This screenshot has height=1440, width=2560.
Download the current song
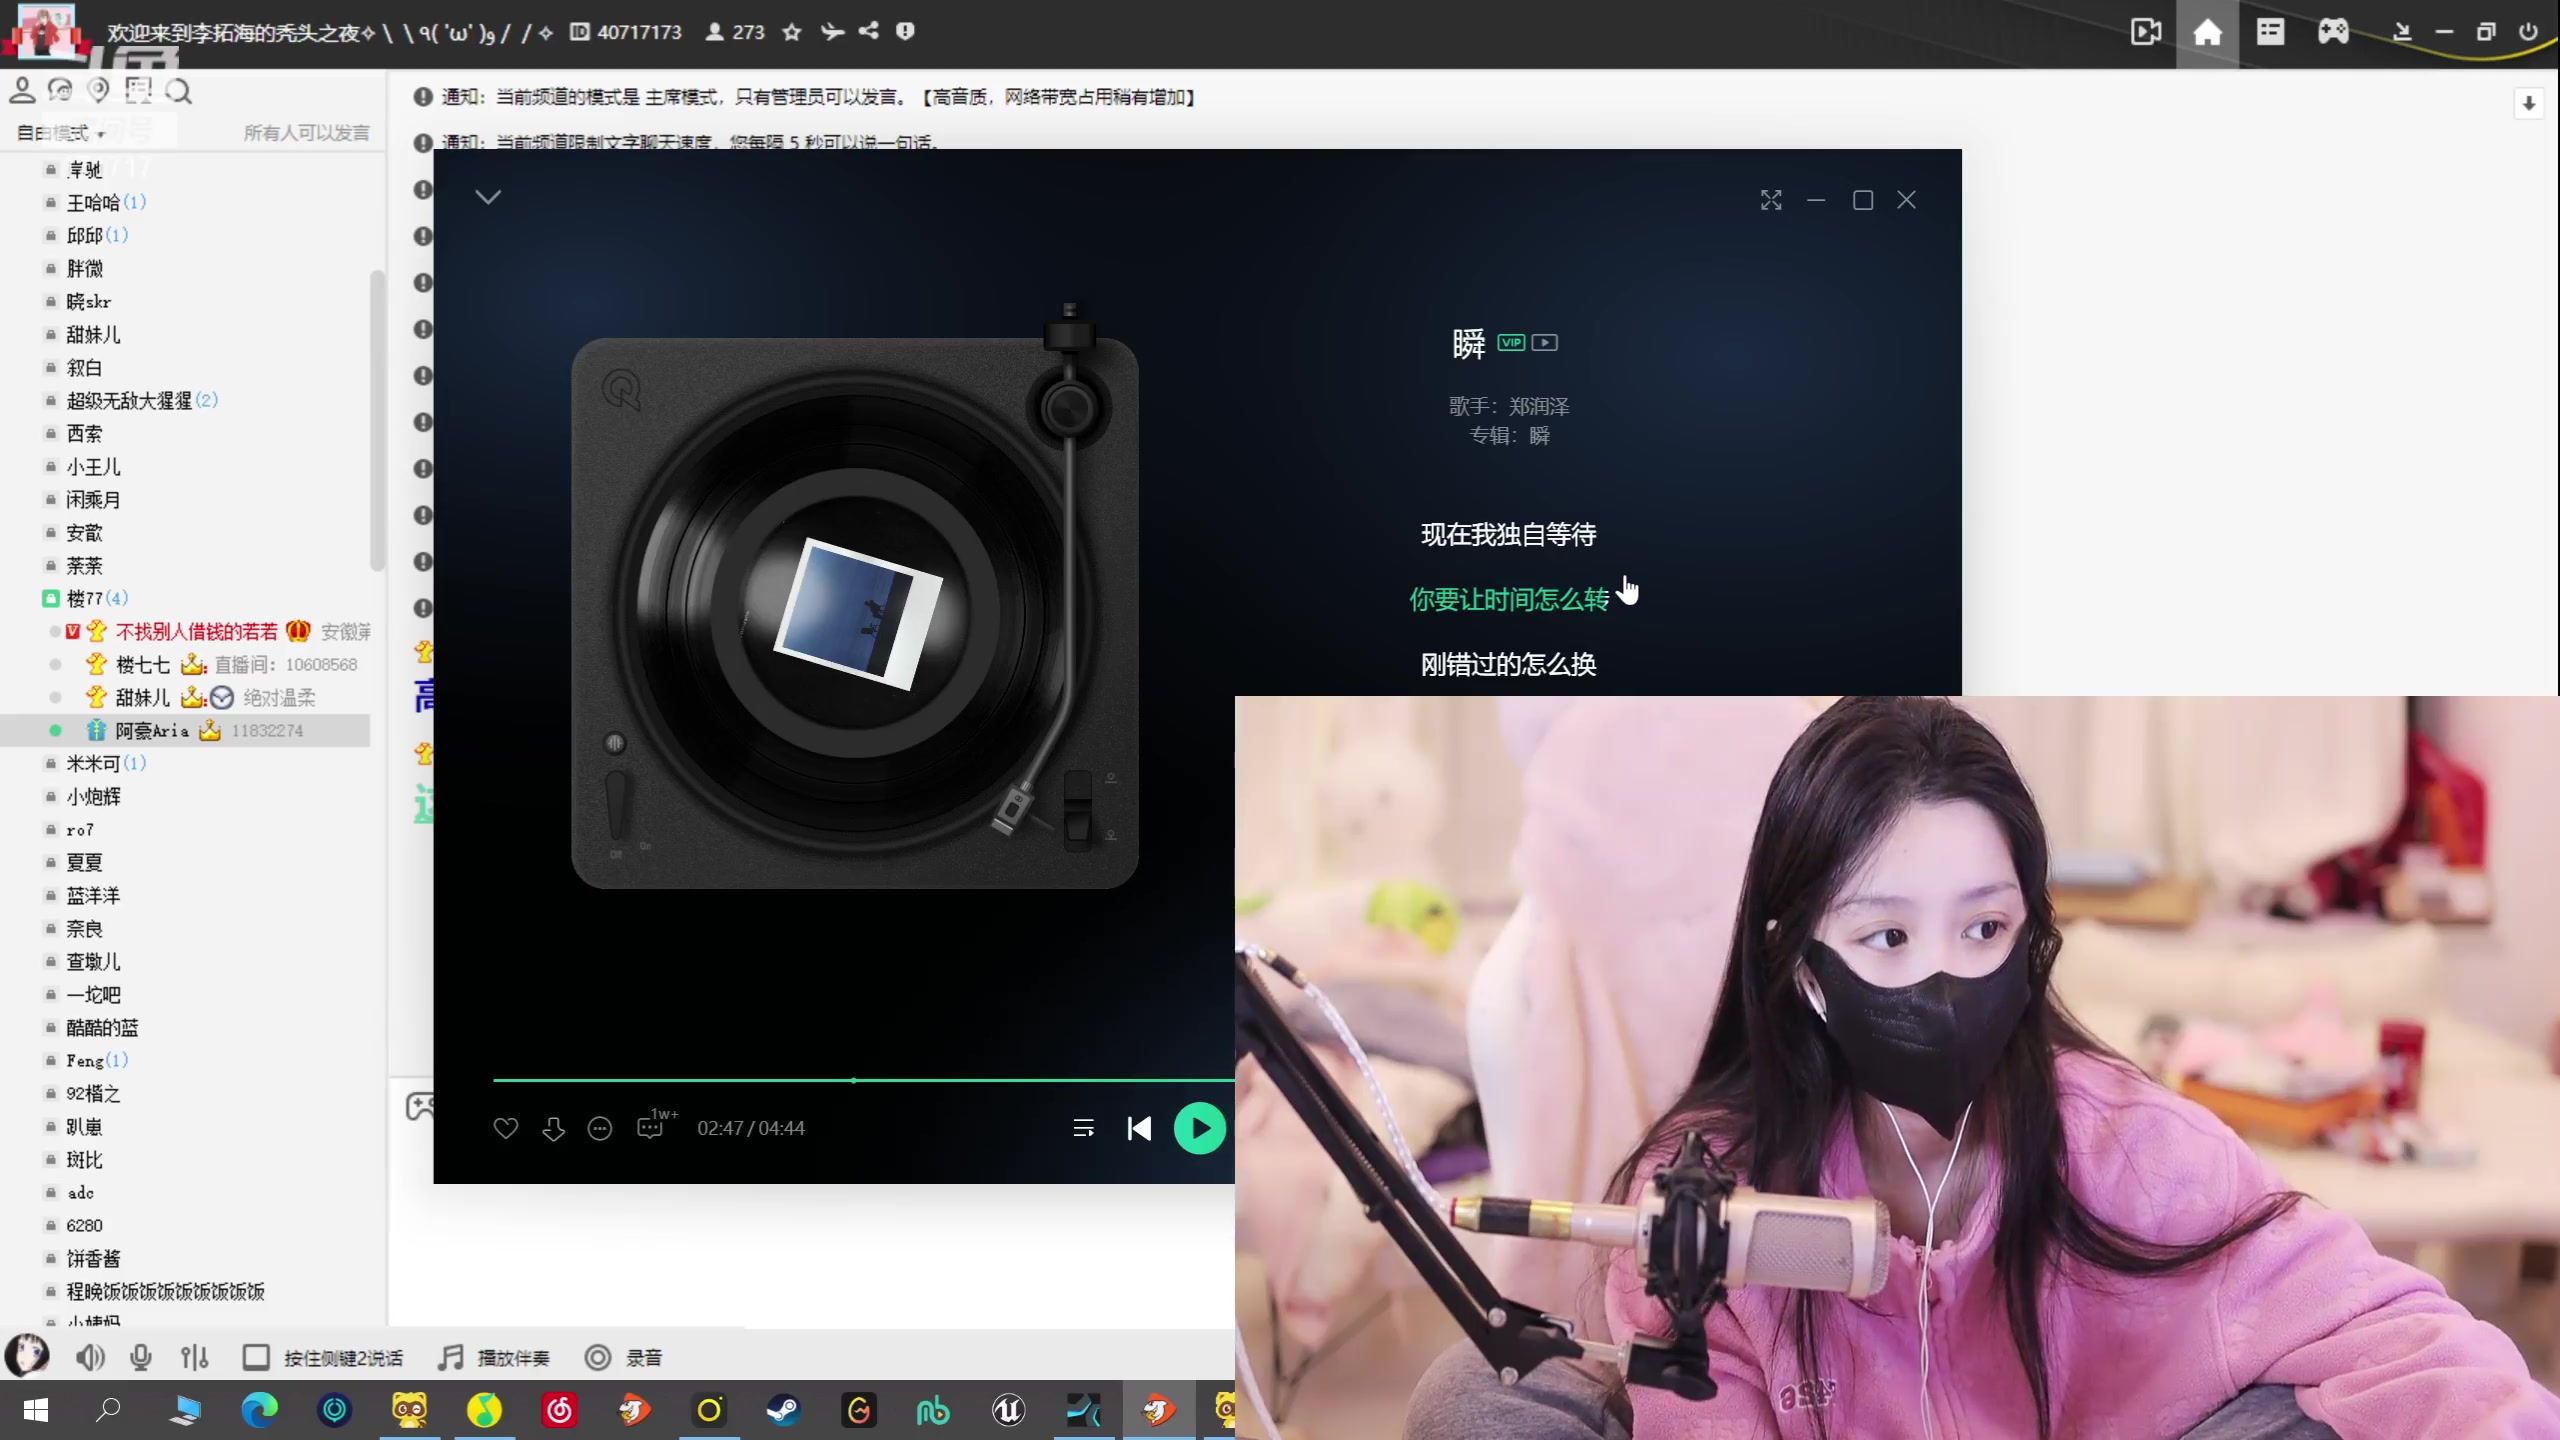click(x=553, y=1128)
